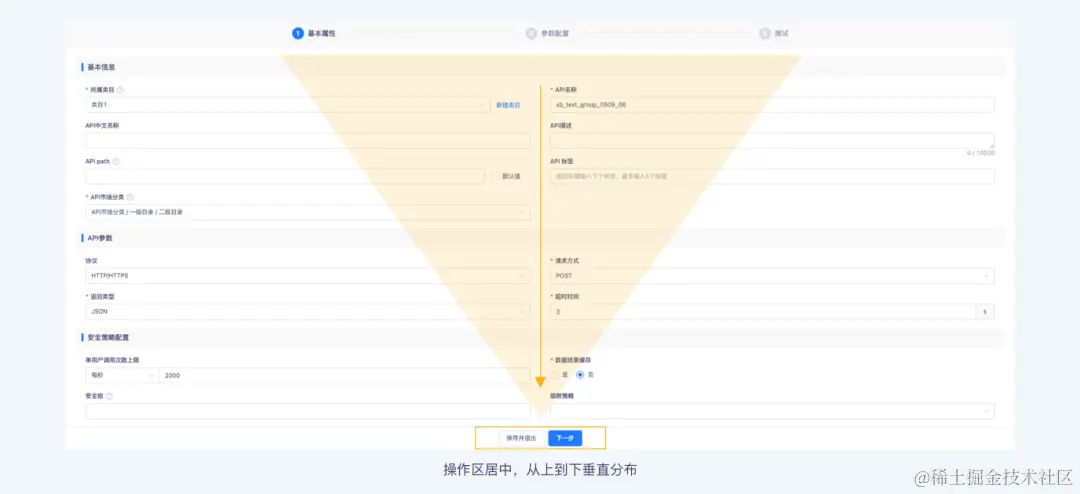Click the help icon next to 安全组

click(110, 396)
